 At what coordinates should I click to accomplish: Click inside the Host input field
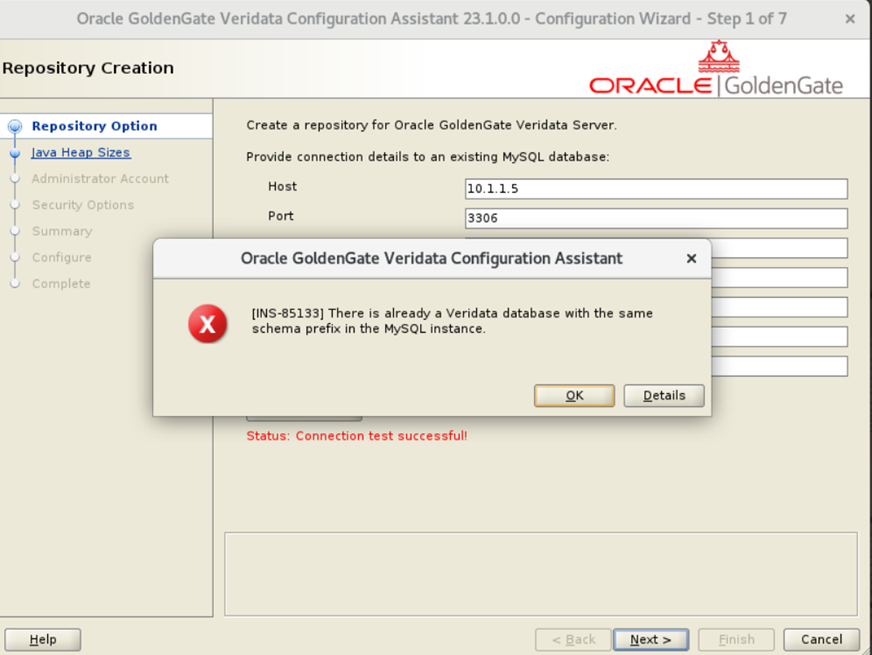point(655,188)
